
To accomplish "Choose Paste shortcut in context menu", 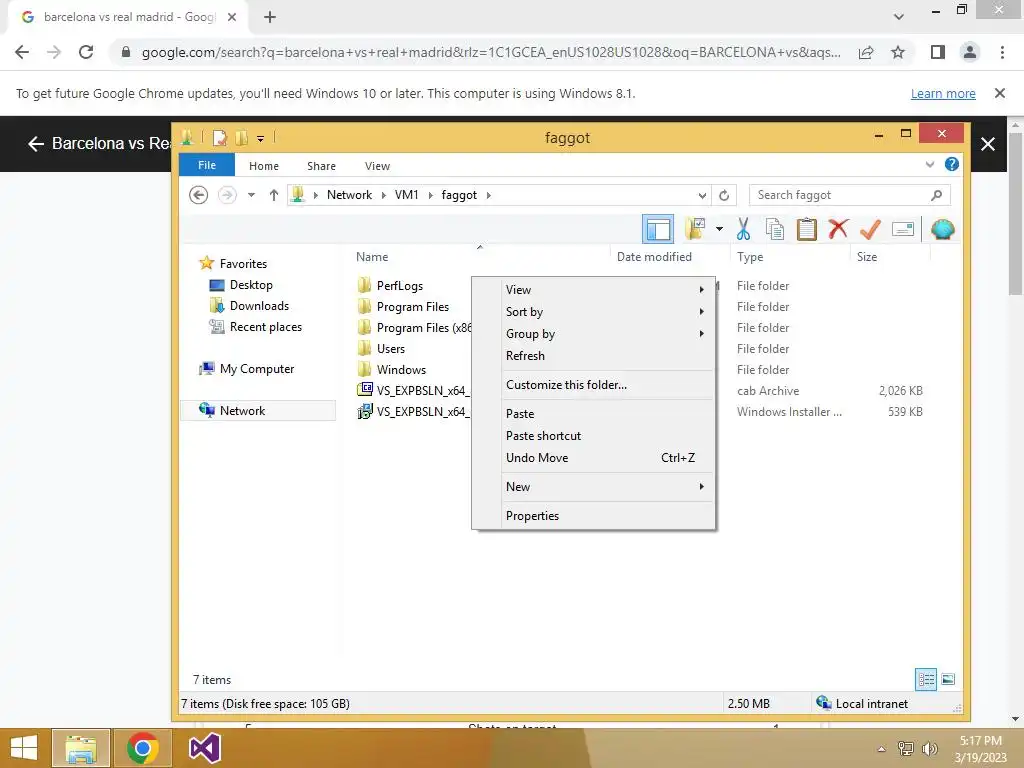I will [594, 436].
